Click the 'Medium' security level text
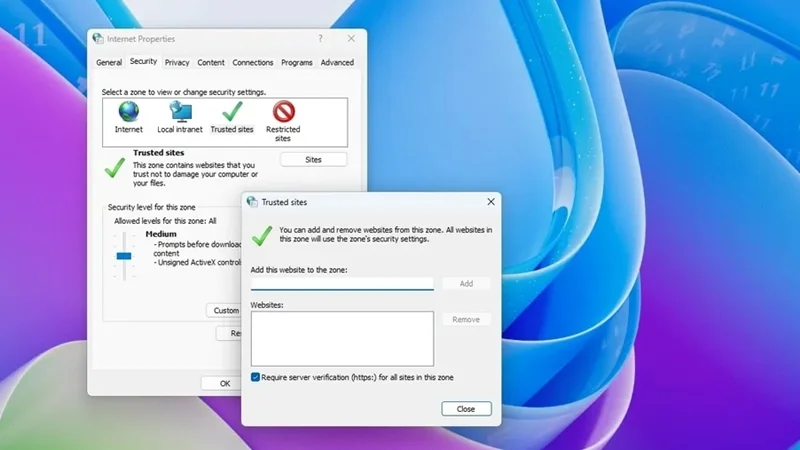 [x=161, y=234]
